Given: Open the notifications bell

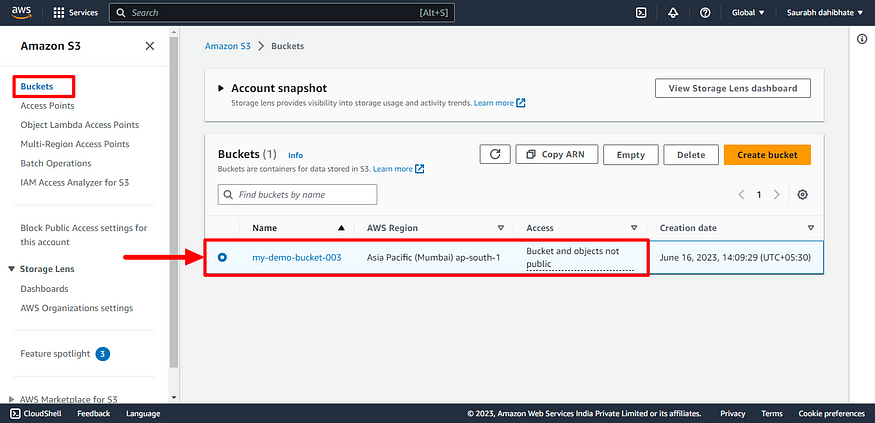Looking at the screenshot, I should (673, 13).
